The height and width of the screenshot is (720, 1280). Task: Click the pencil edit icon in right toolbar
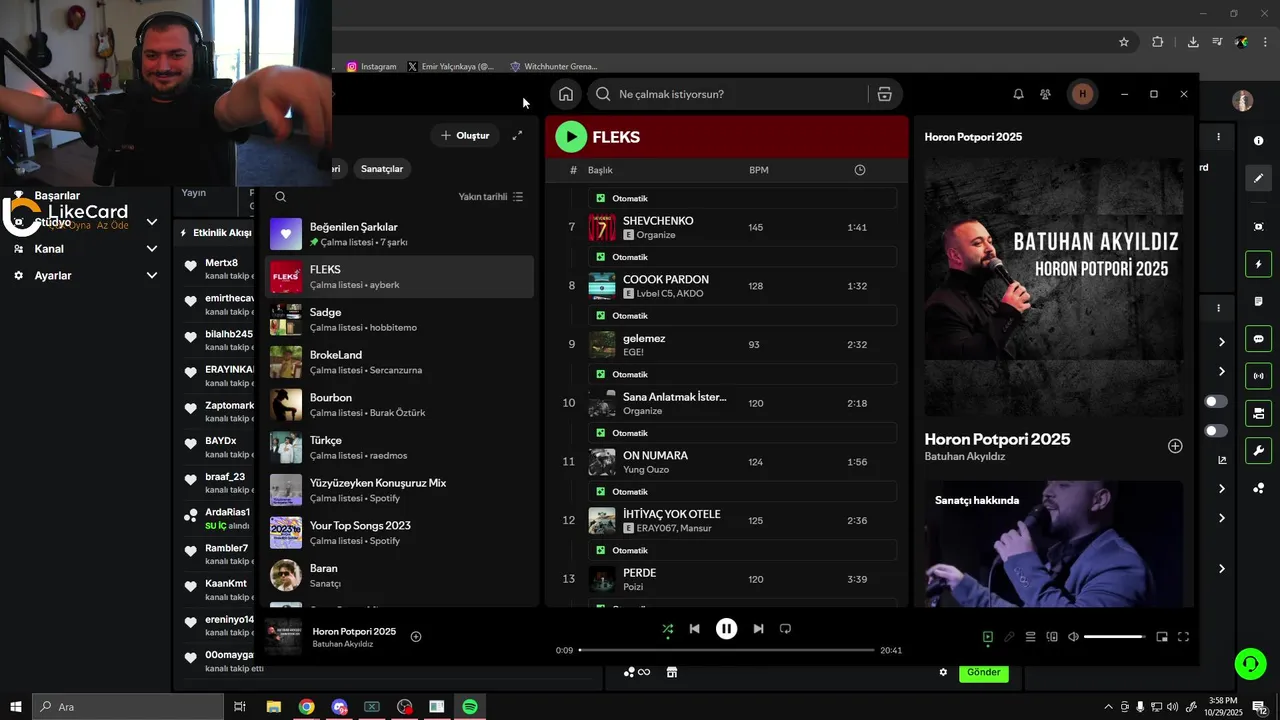[x=1258, y=178]
